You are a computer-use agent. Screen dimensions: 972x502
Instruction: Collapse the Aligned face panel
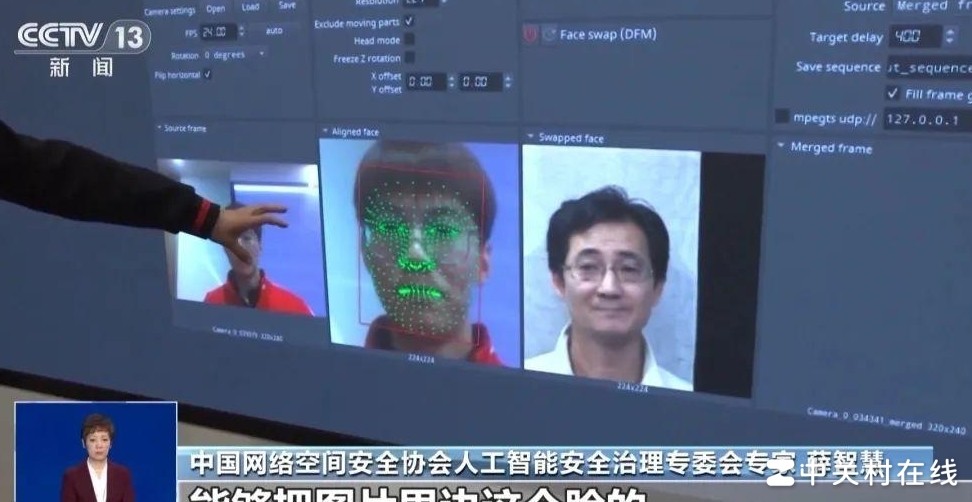pyautogui.click(x=325, y=132)
